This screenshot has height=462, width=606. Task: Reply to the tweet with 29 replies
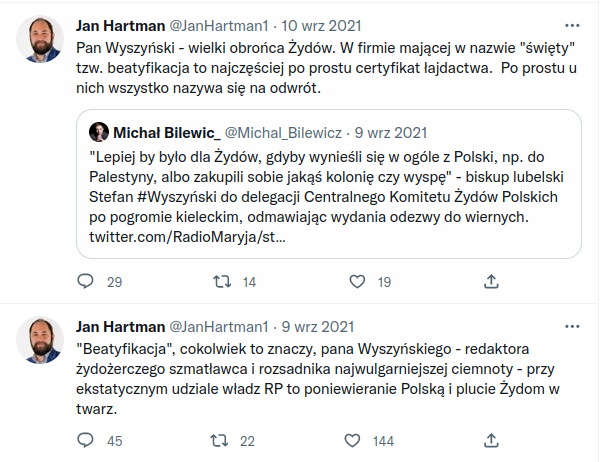(85, 282)
